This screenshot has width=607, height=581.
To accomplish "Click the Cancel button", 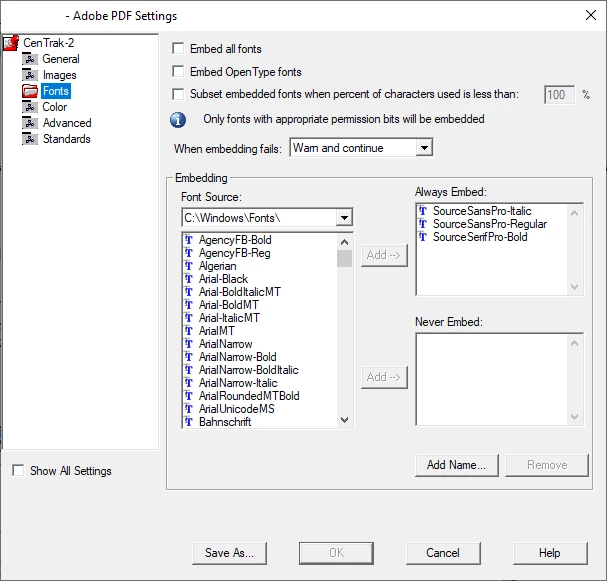I will 443,553.
